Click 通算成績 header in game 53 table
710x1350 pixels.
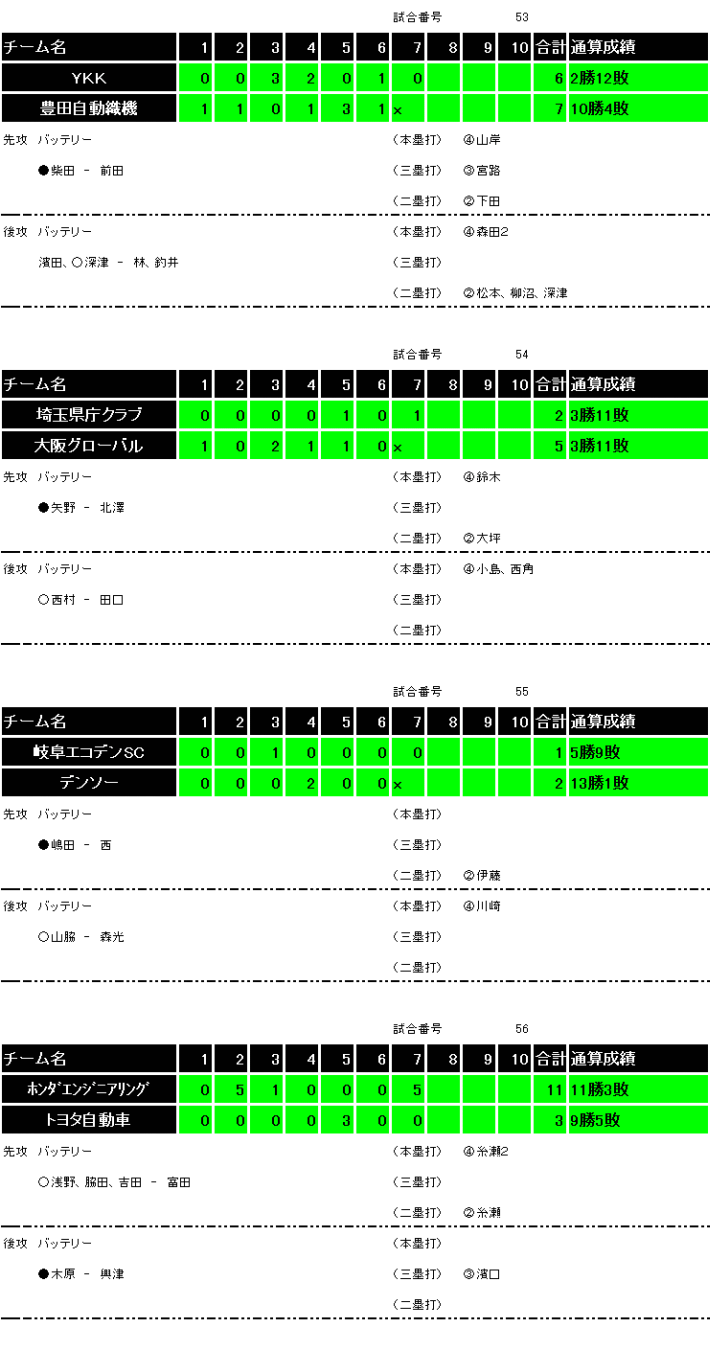(x=638, y=47)
